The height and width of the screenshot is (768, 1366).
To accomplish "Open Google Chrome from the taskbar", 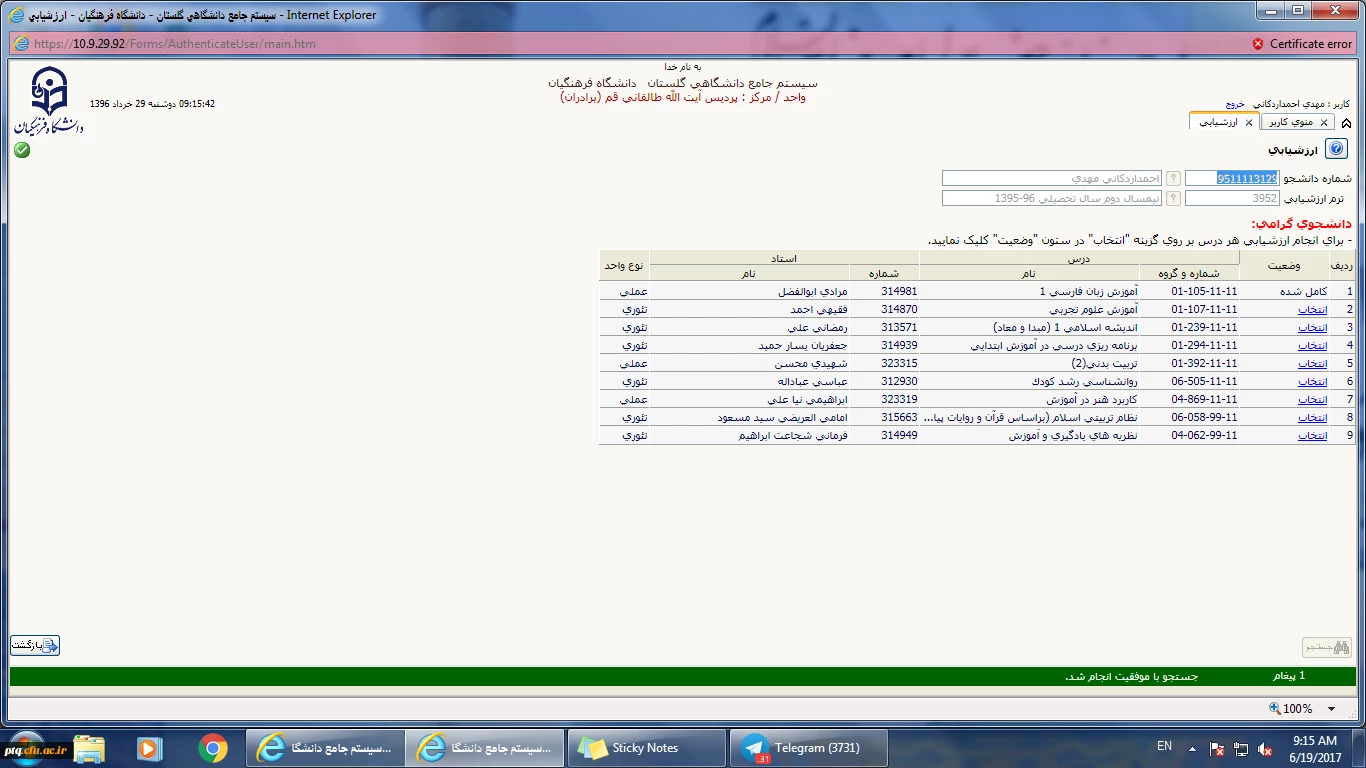I will [212, 748].
